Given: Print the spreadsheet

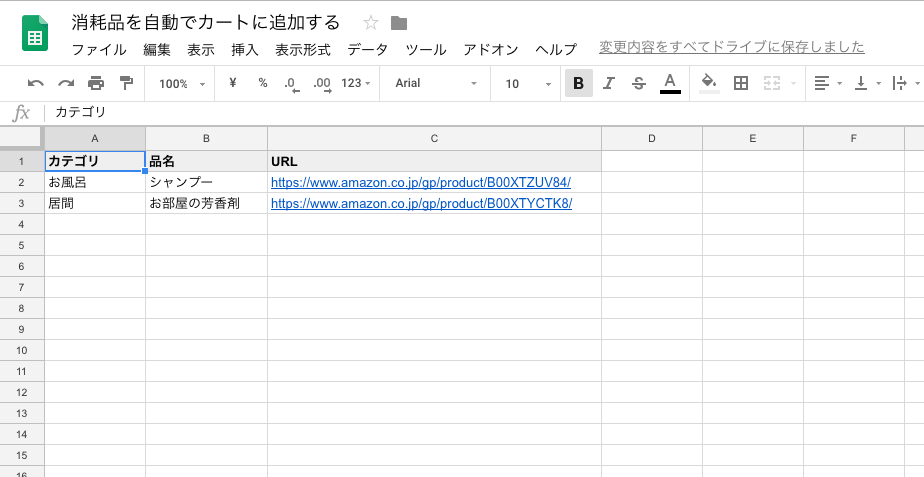Looking at the screenshot, I should 96,84.
